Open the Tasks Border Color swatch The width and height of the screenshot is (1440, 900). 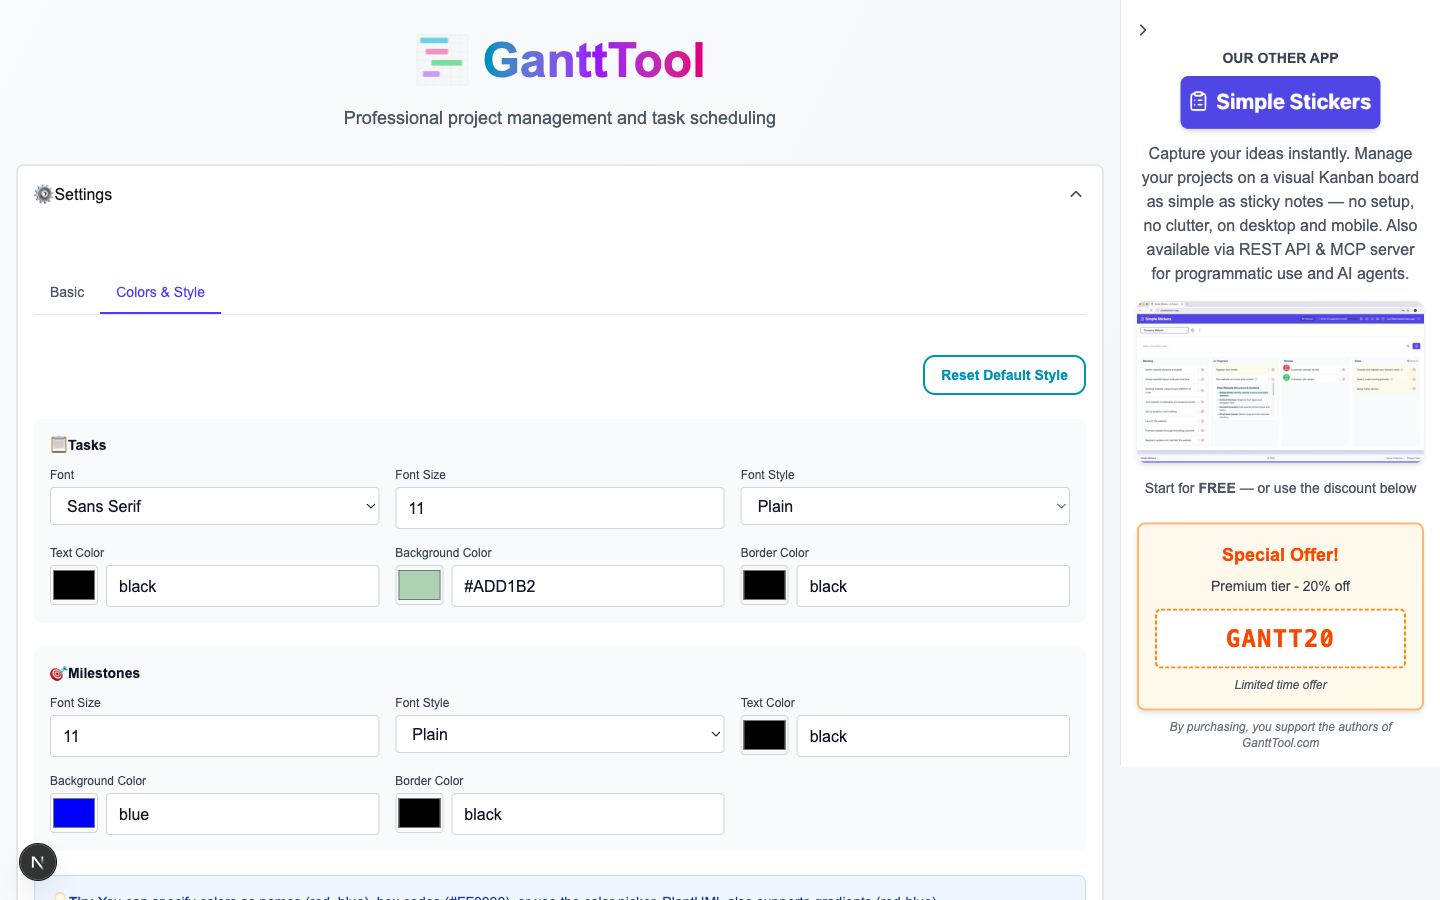(x=765, y=585)
